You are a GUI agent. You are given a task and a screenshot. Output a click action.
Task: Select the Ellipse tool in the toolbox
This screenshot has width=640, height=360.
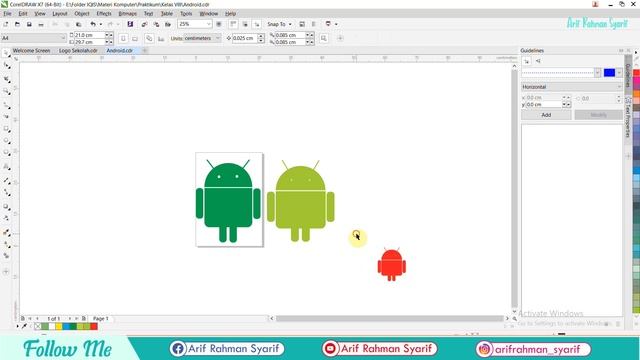pos(6,141)
